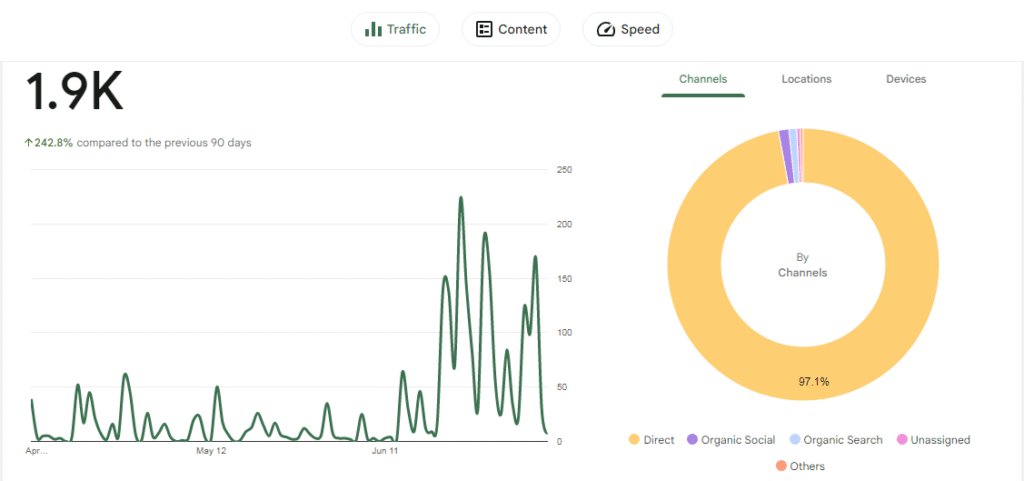Select the Devices tab
1024x481 pixels.
906,79
